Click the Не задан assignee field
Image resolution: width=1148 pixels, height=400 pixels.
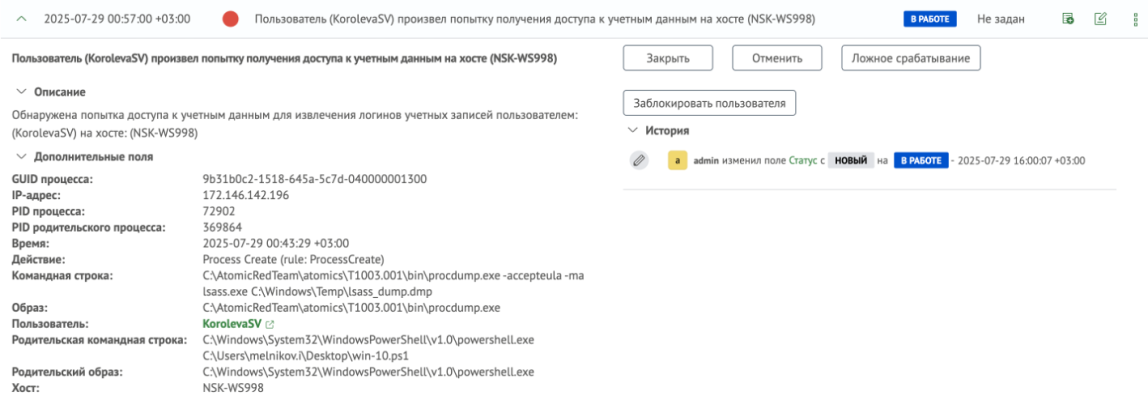[x=1001, y=19]
